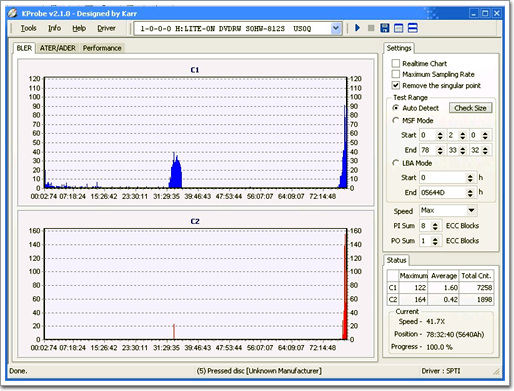The height and width of the screenshot is (391, 514).
Task: Click the C1 chart title
Action: click(x=195, y=70)
